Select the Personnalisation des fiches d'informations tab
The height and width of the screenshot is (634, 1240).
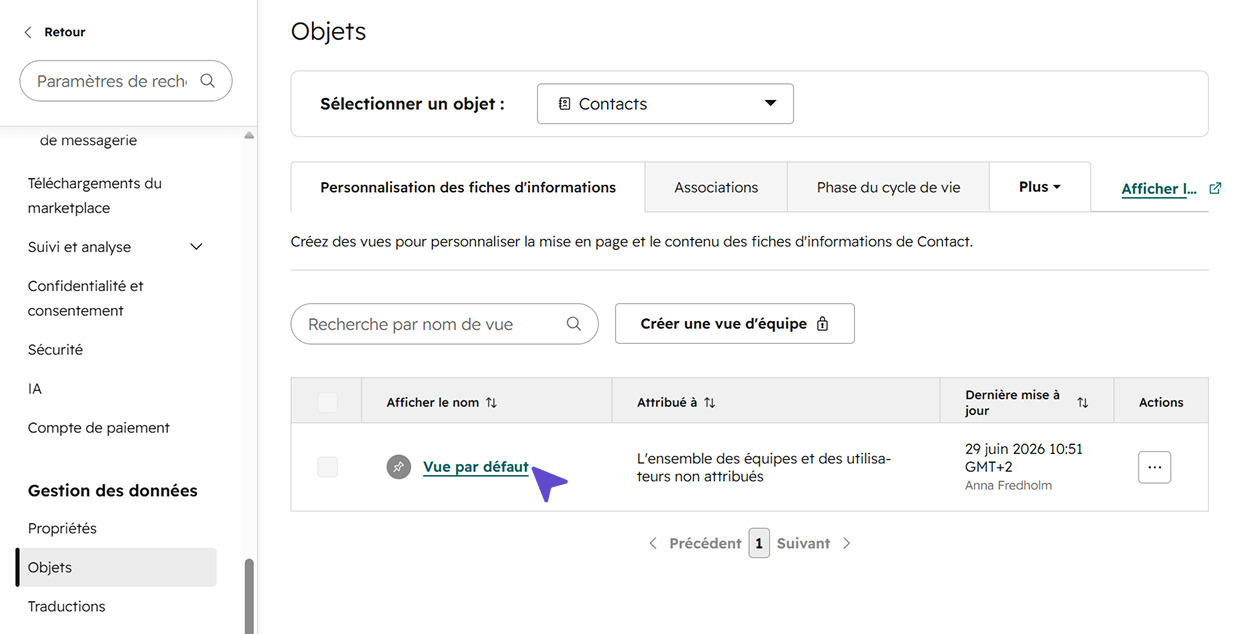coord(468,187)
